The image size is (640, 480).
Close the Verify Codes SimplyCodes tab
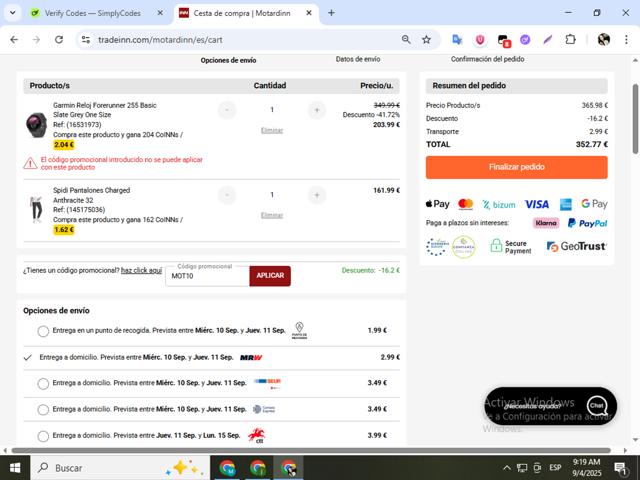[160, 13]
